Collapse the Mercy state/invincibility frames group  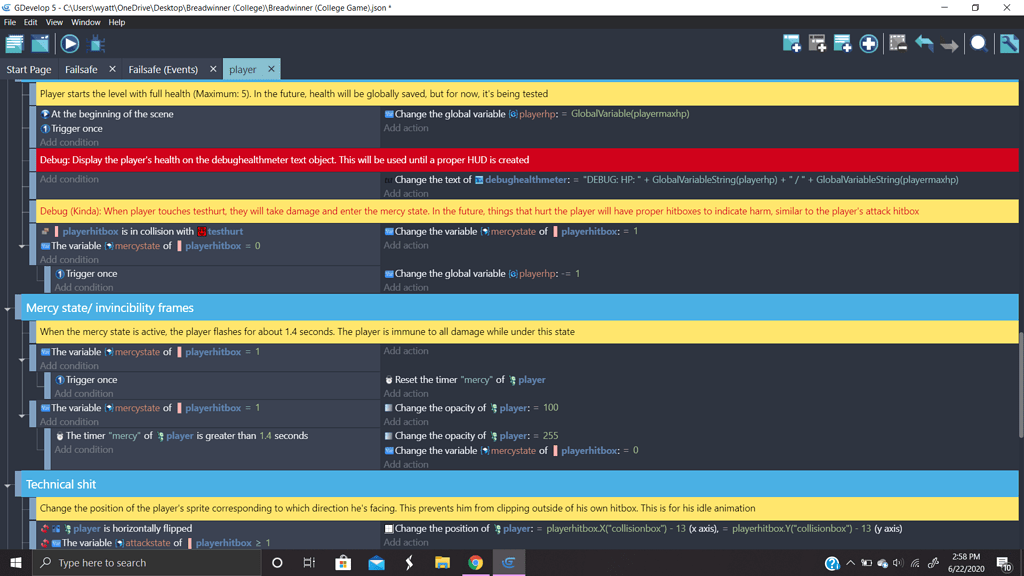click(x=8, y=308)
